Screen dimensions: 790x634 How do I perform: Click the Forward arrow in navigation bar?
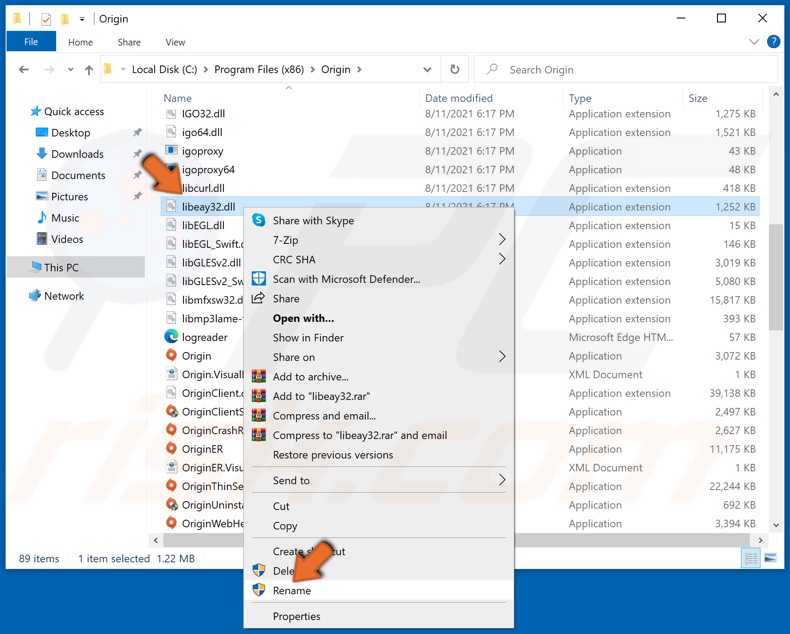click(49, 70)
